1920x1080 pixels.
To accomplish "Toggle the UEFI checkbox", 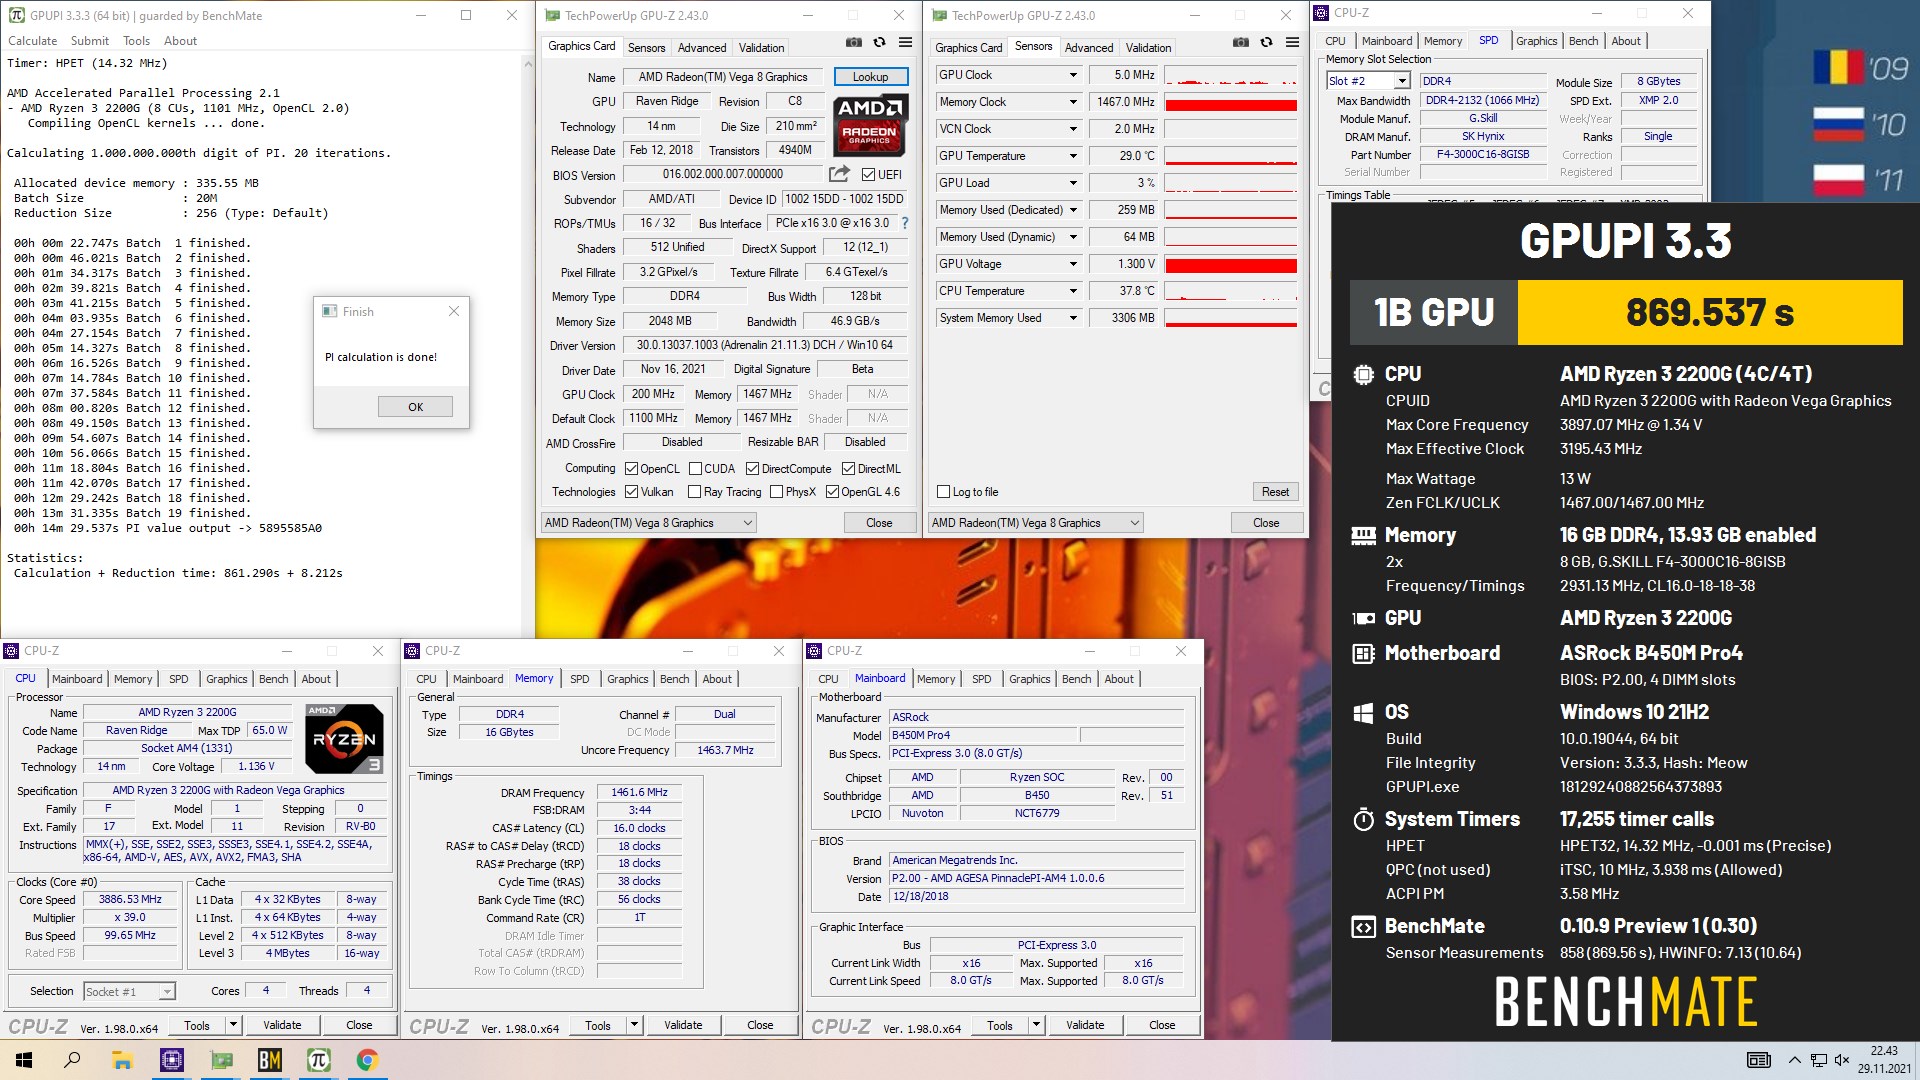I will (x=868, y=174).
